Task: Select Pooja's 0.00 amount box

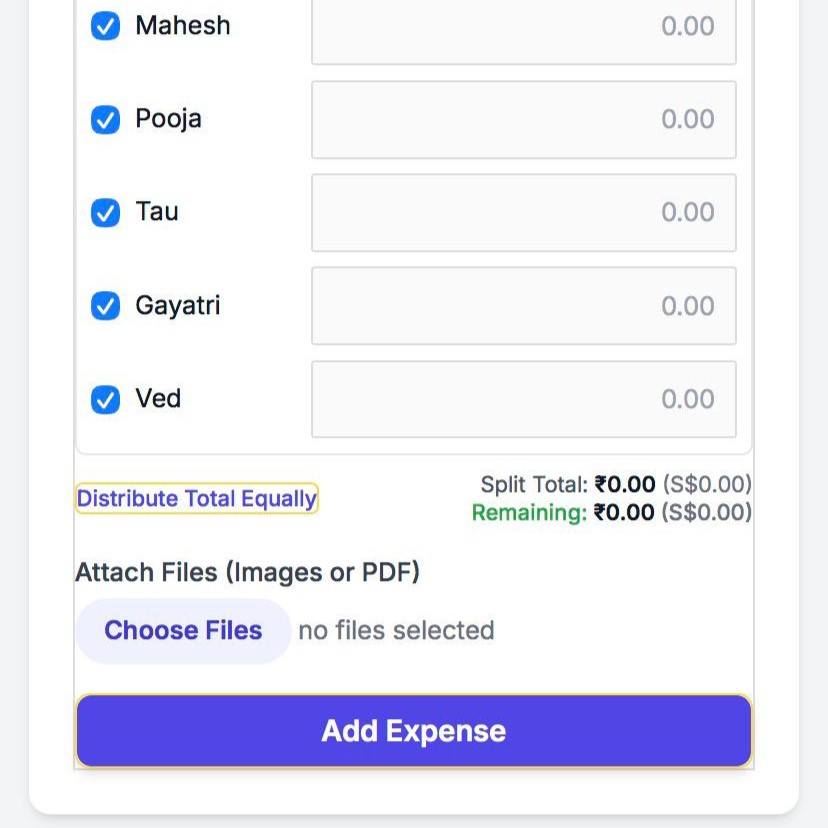Action: [x=522, y=119]
